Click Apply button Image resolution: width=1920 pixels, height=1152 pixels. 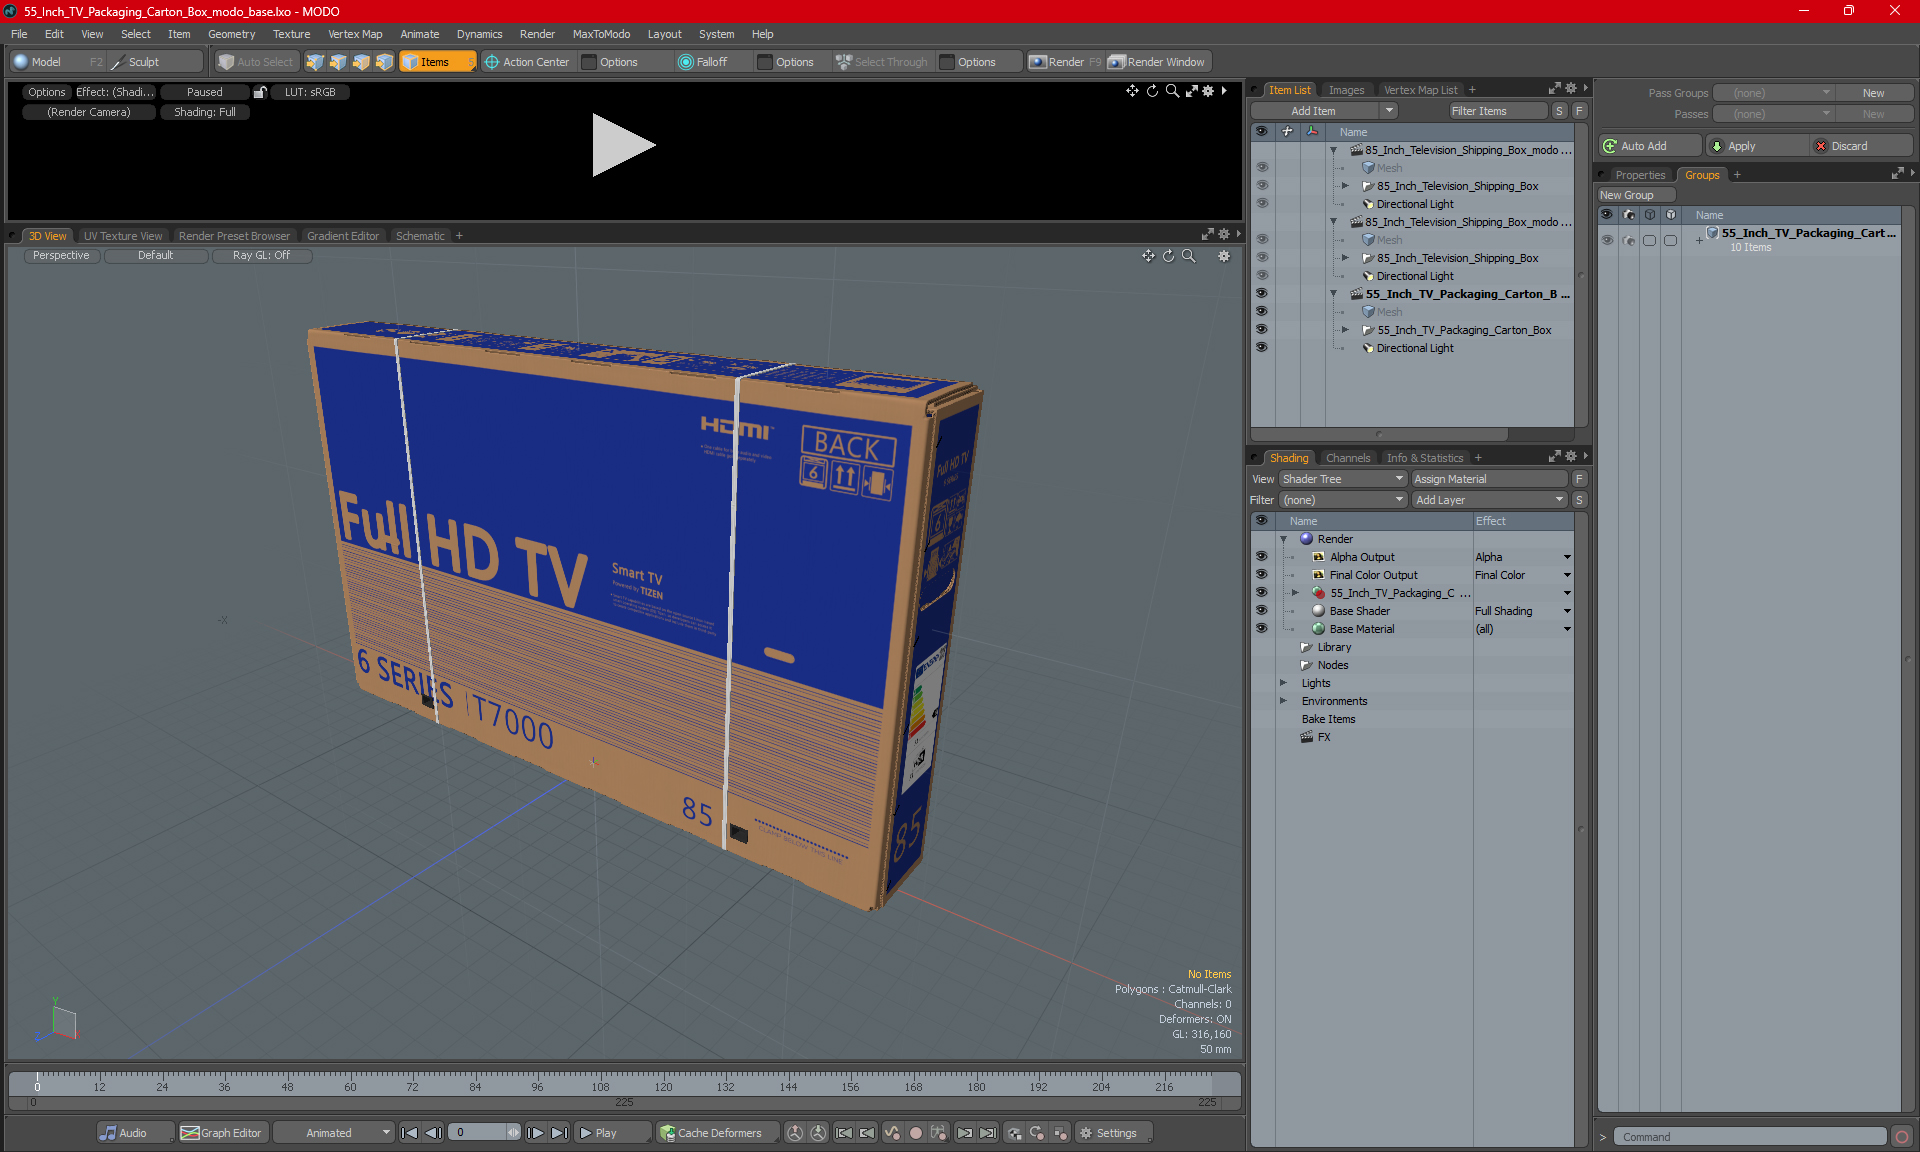(x=1757, y=146)
